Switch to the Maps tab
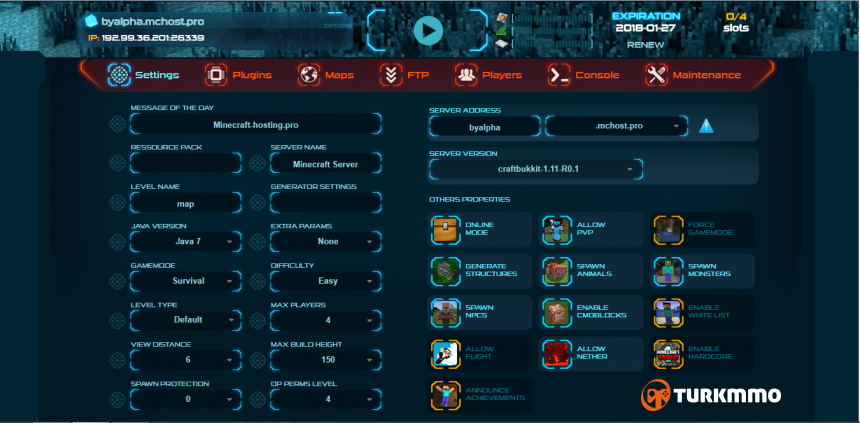Image resolution: width=860 pixels, height=423 pixels. [x=326, y=75]
